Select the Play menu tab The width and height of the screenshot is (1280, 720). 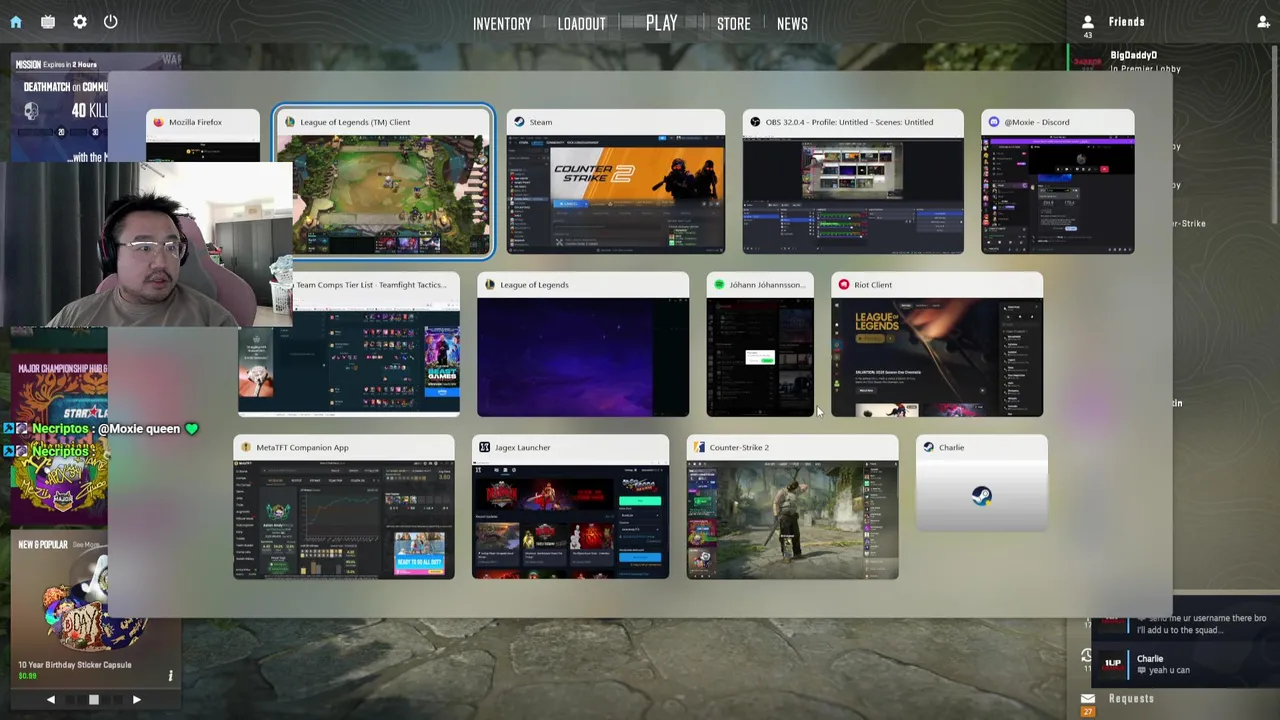661,23
